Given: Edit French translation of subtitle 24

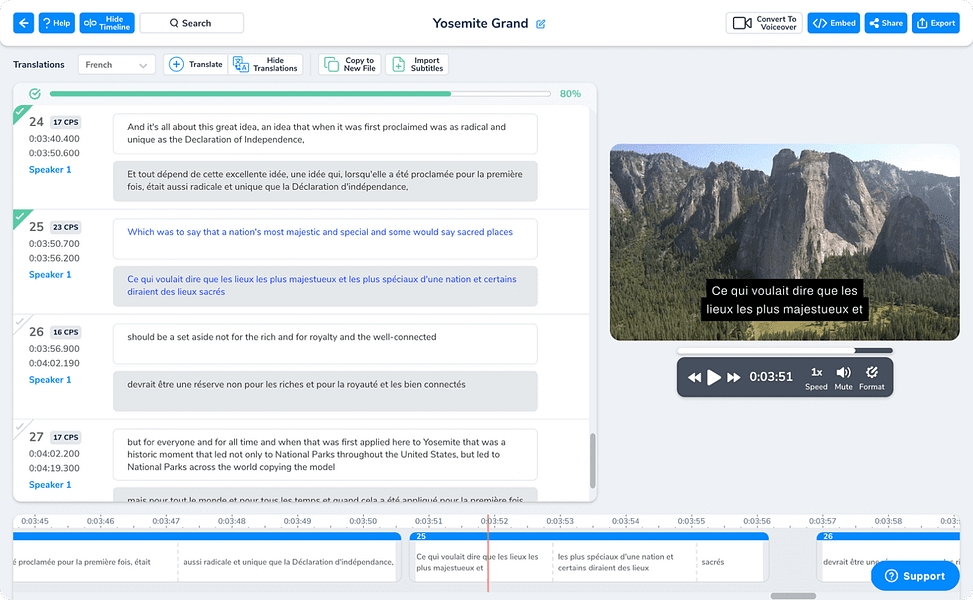Looking at the screenshot, I should (x=325, y=181).
